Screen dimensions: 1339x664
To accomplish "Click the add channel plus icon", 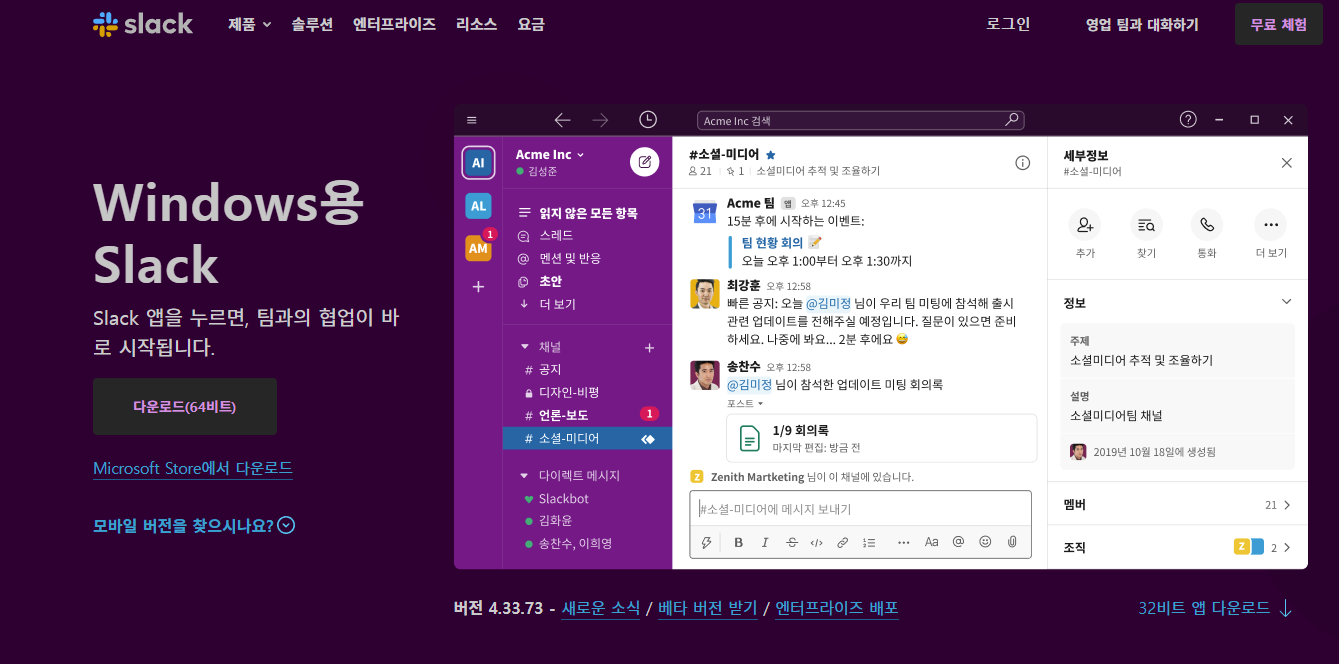I will 649,348.
